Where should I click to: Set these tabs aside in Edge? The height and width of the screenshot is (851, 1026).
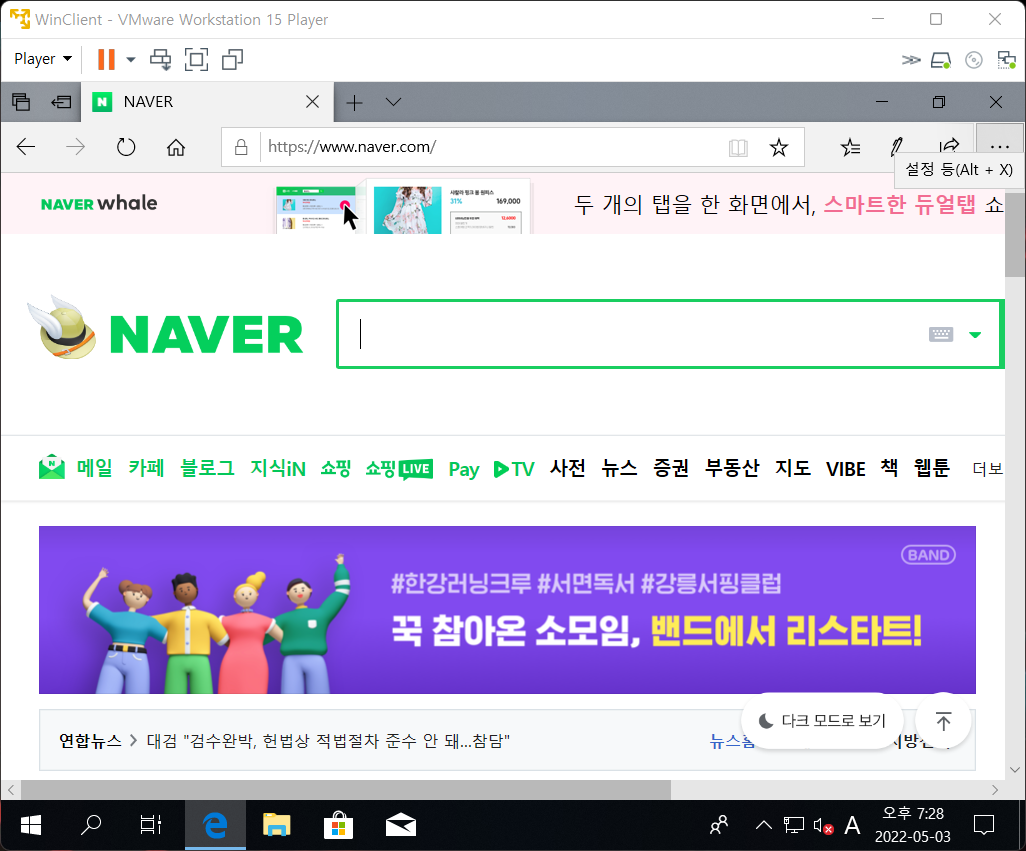coord(61,102)
